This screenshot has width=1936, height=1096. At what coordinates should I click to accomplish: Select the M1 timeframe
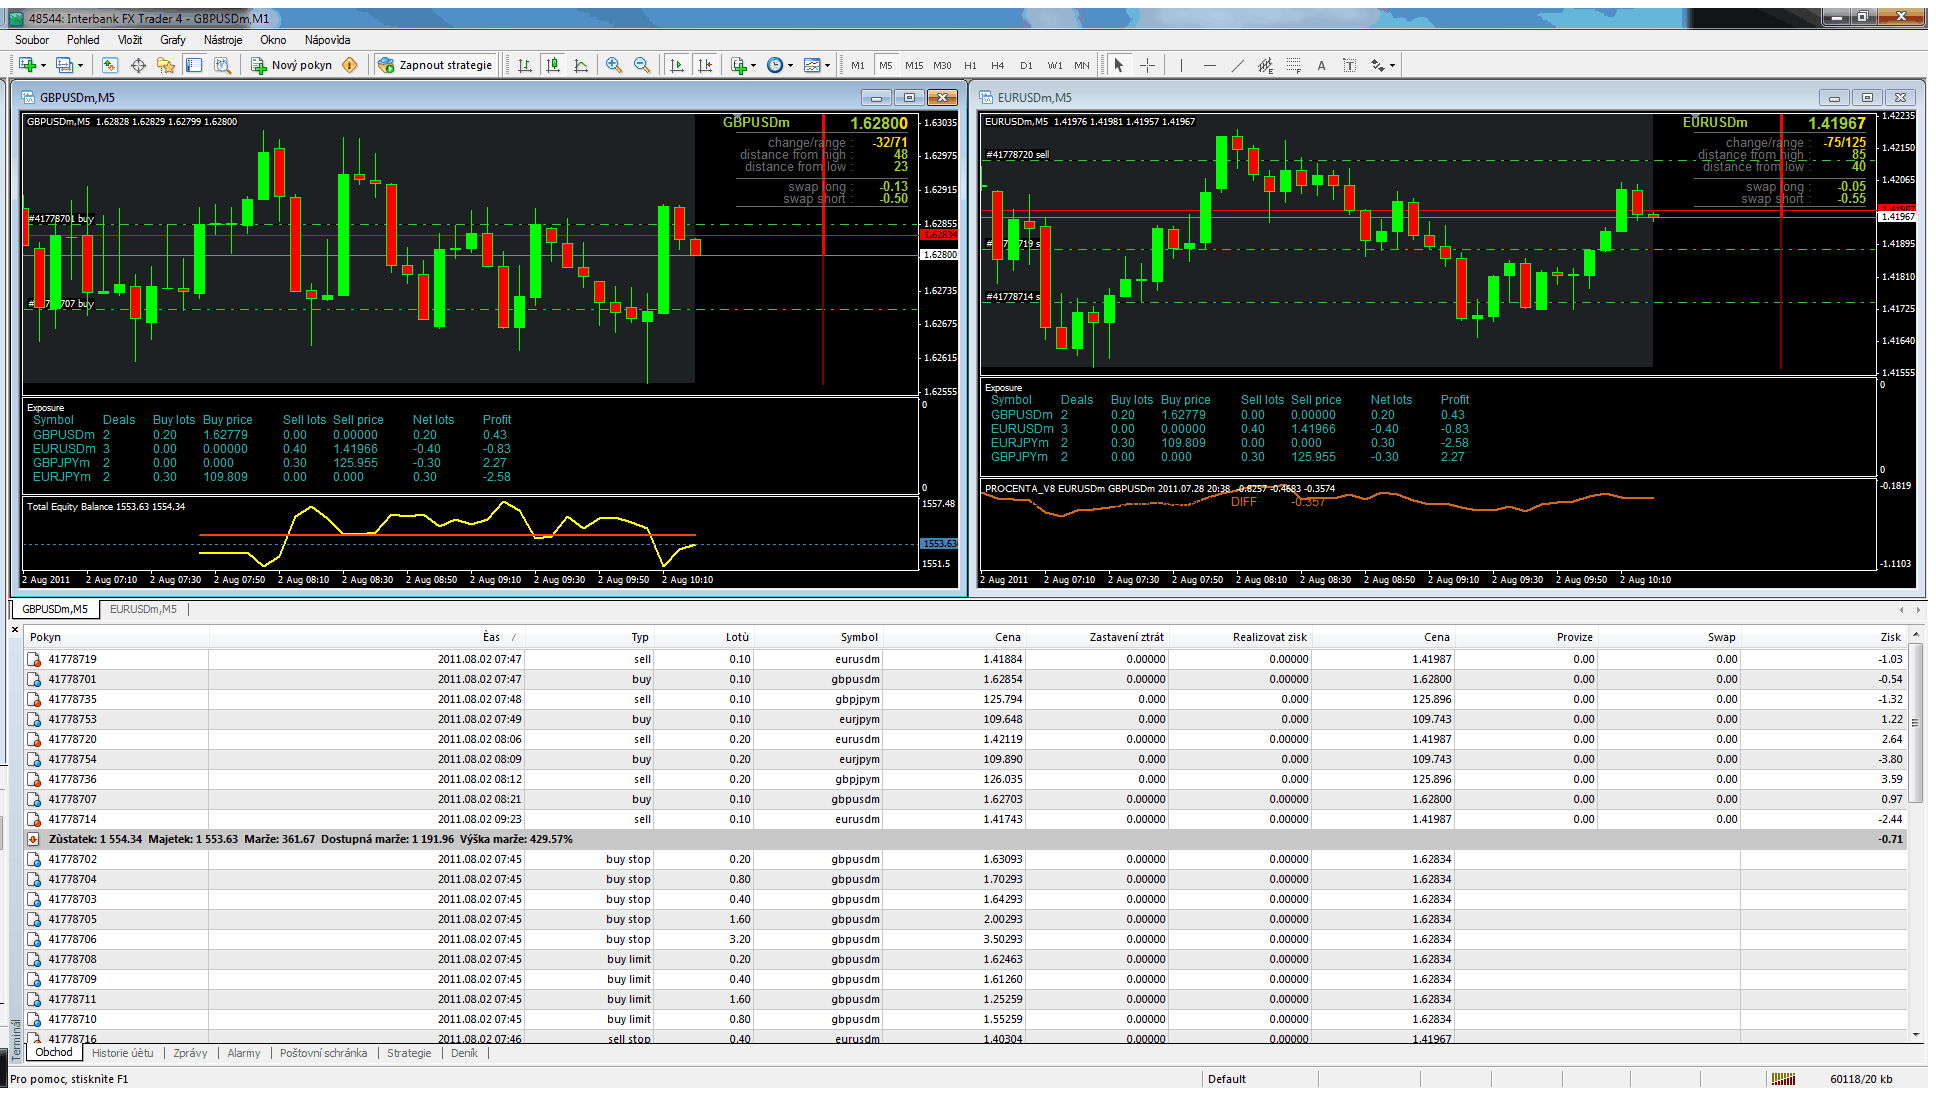click(x=858, y=65)
